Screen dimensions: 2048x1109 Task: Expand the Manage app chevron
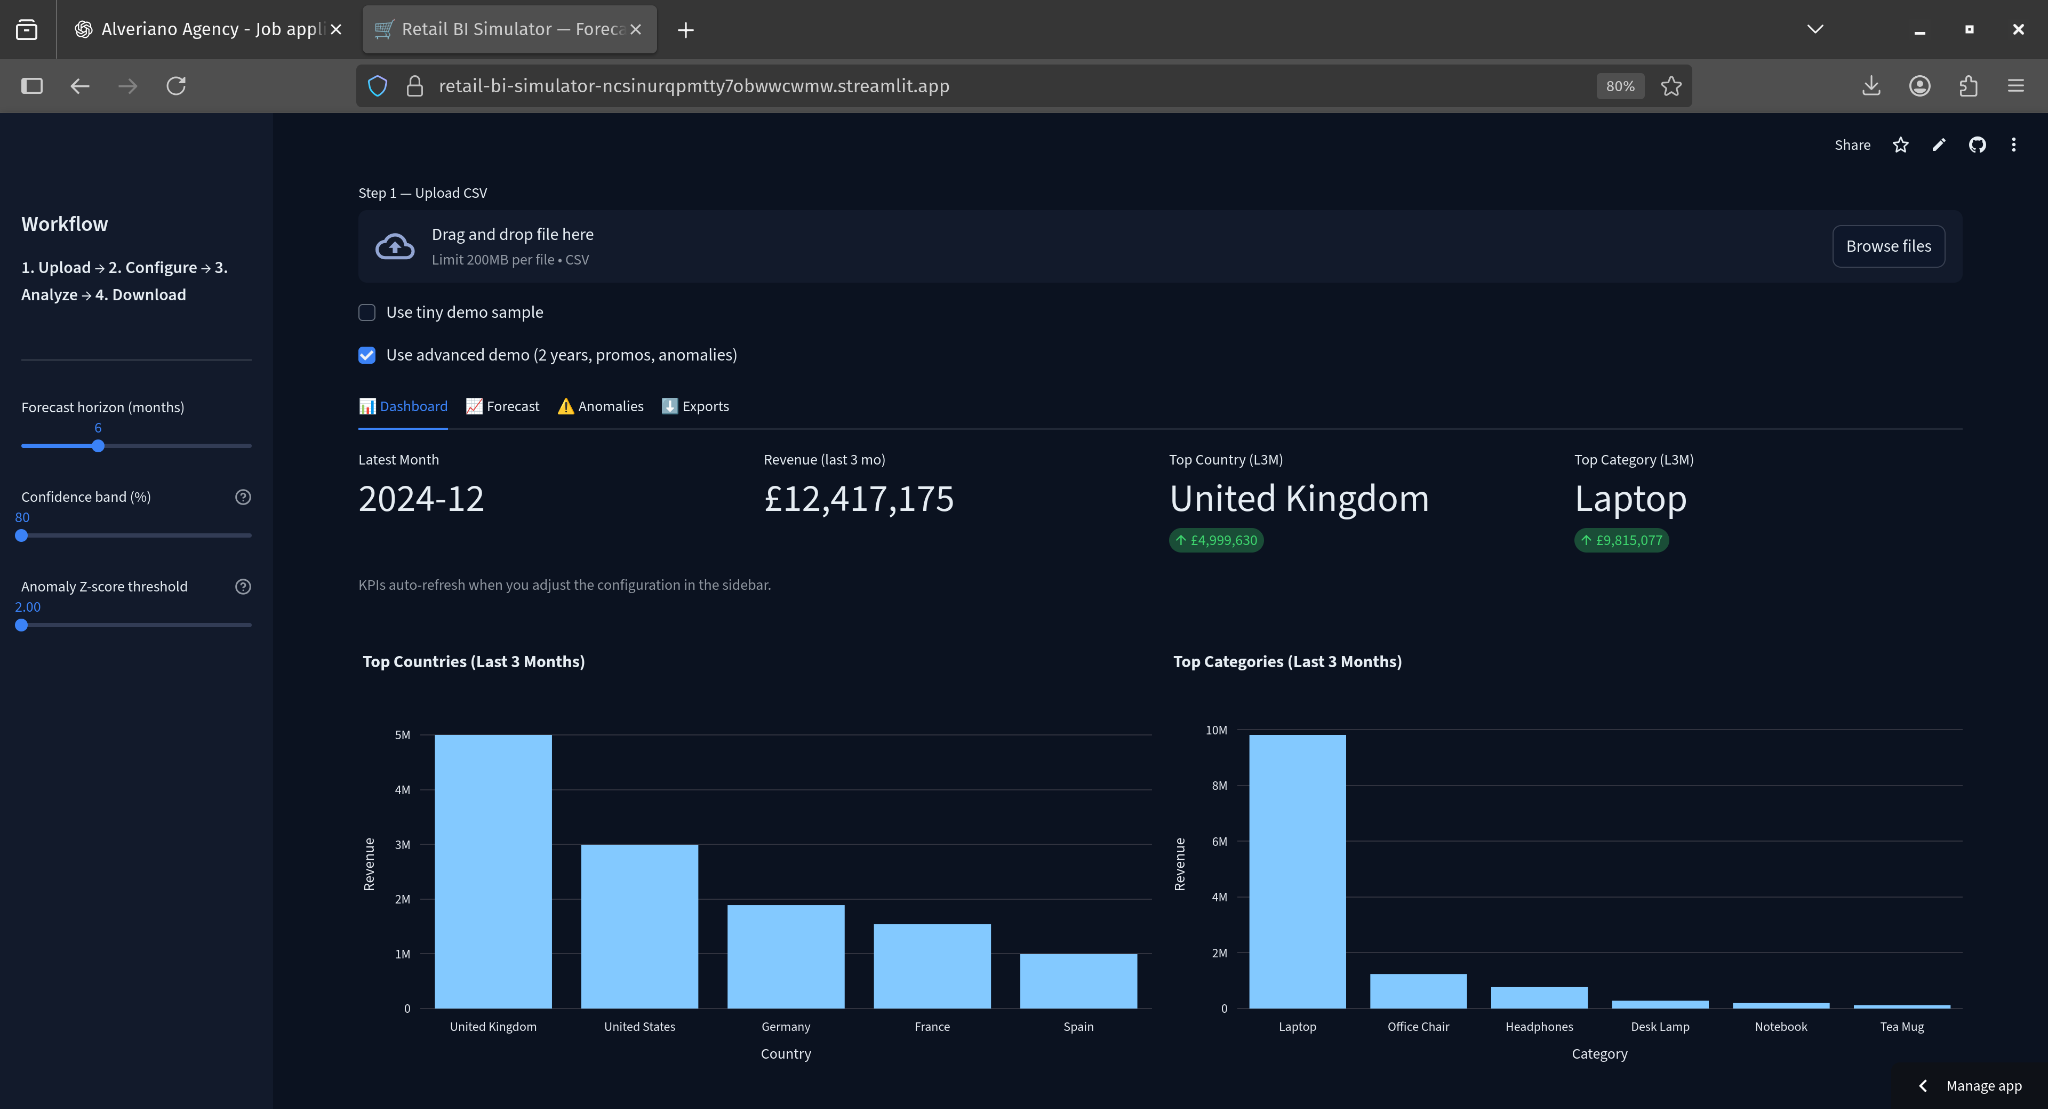(1922, 1086)
